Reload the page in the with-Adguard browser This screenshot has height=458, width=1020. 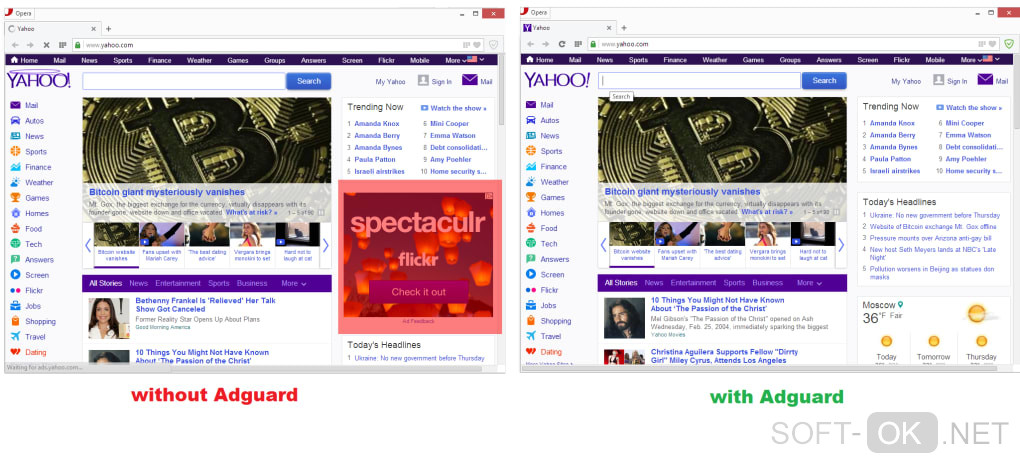tap(562, 44)
